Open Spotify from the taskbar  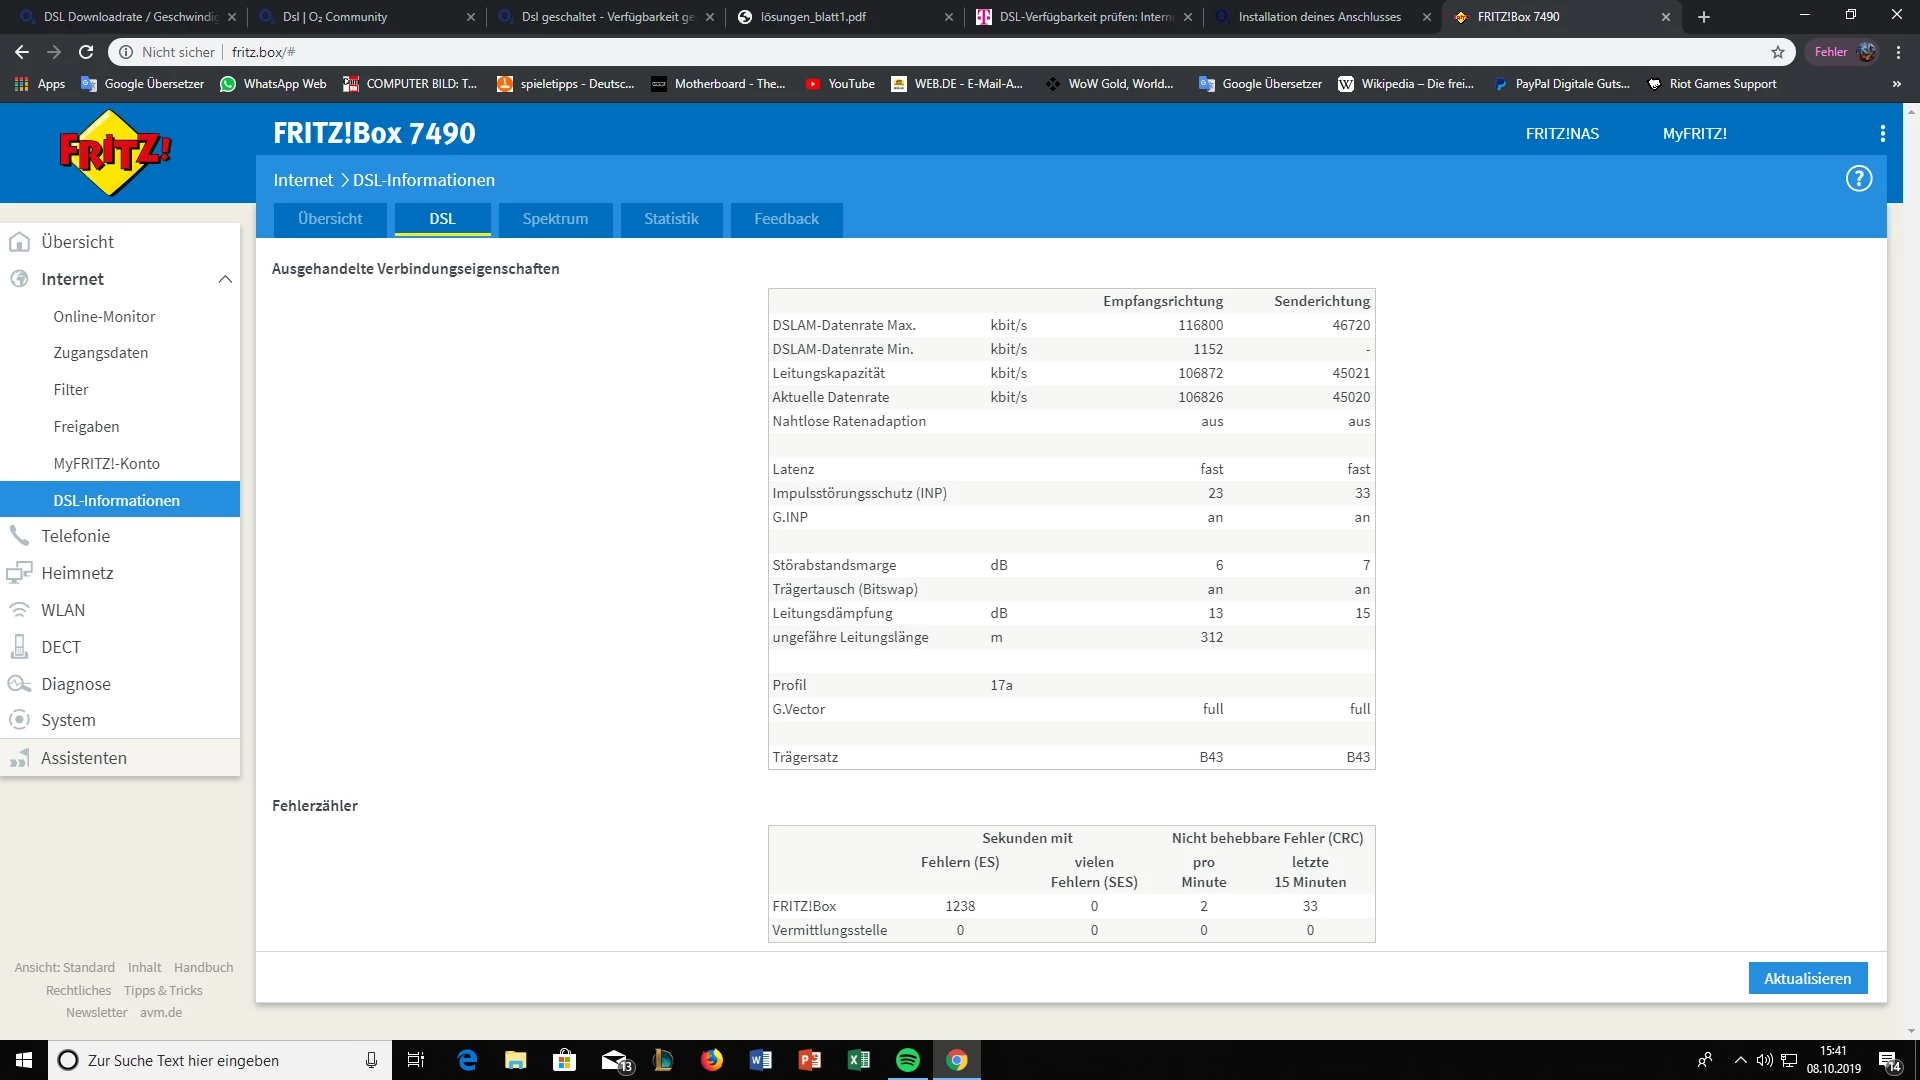point(907,1060)
